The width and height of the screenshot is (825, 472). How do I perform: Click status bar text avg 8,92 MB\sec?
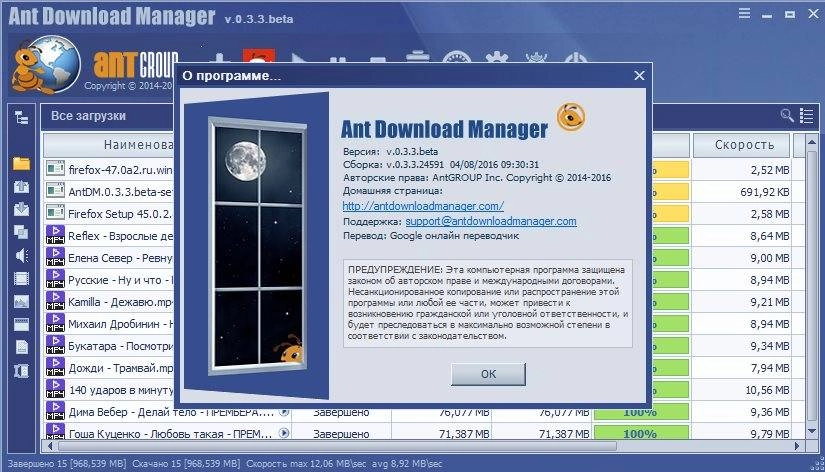(x=407, y=464)
